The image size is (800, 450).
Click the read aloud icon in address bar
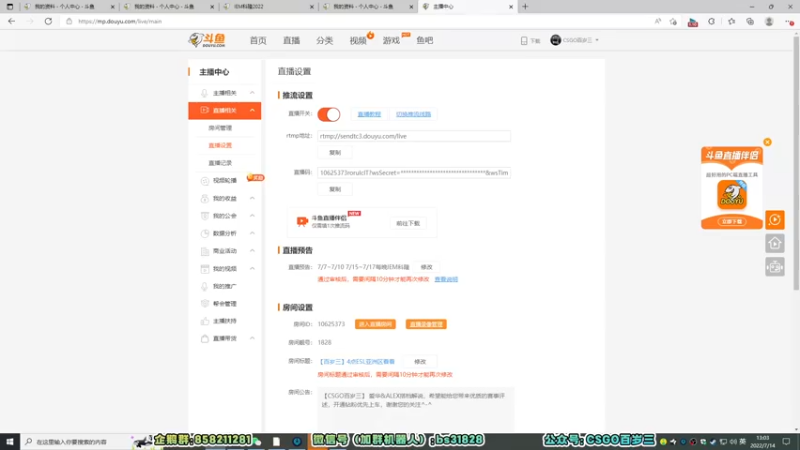click(658, 21)
